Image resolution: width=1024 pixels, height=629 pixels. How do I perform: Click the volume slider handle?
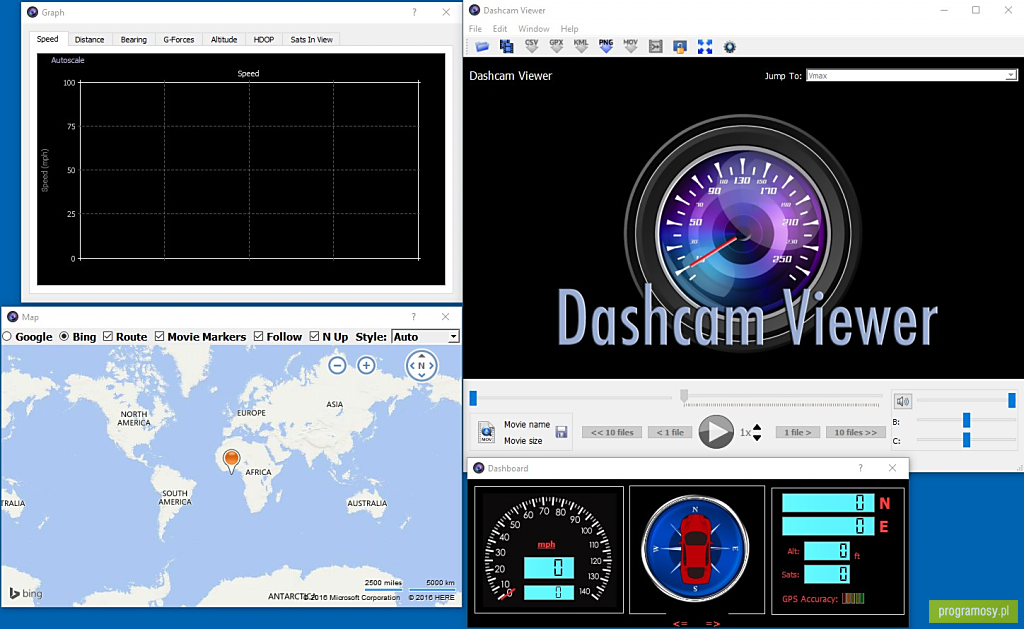(x=1012, y=400)
